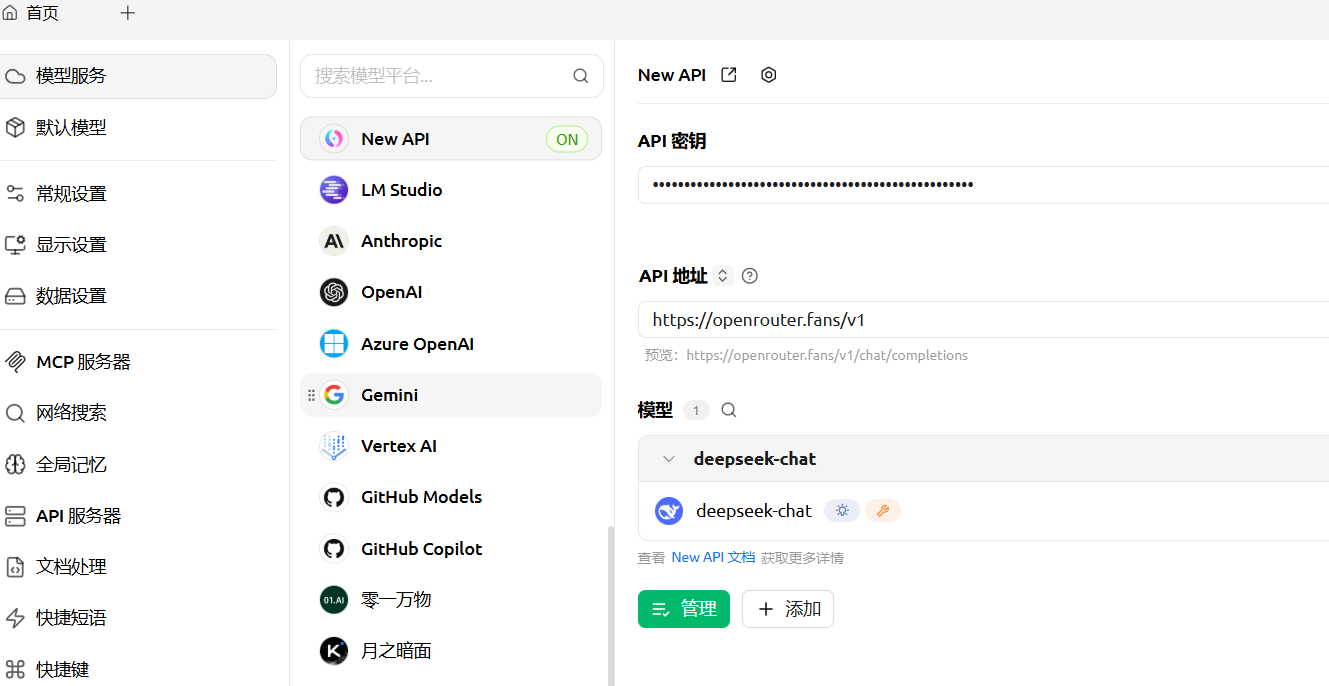Click the model search magnifier icon

point(729,410)
